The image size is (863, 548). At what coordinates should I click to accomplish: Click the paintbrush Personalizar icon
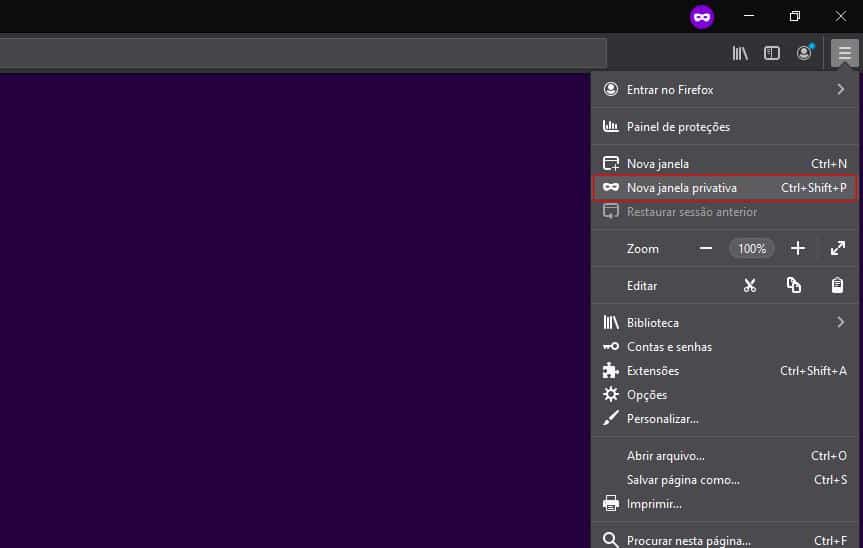coord(610,418)
